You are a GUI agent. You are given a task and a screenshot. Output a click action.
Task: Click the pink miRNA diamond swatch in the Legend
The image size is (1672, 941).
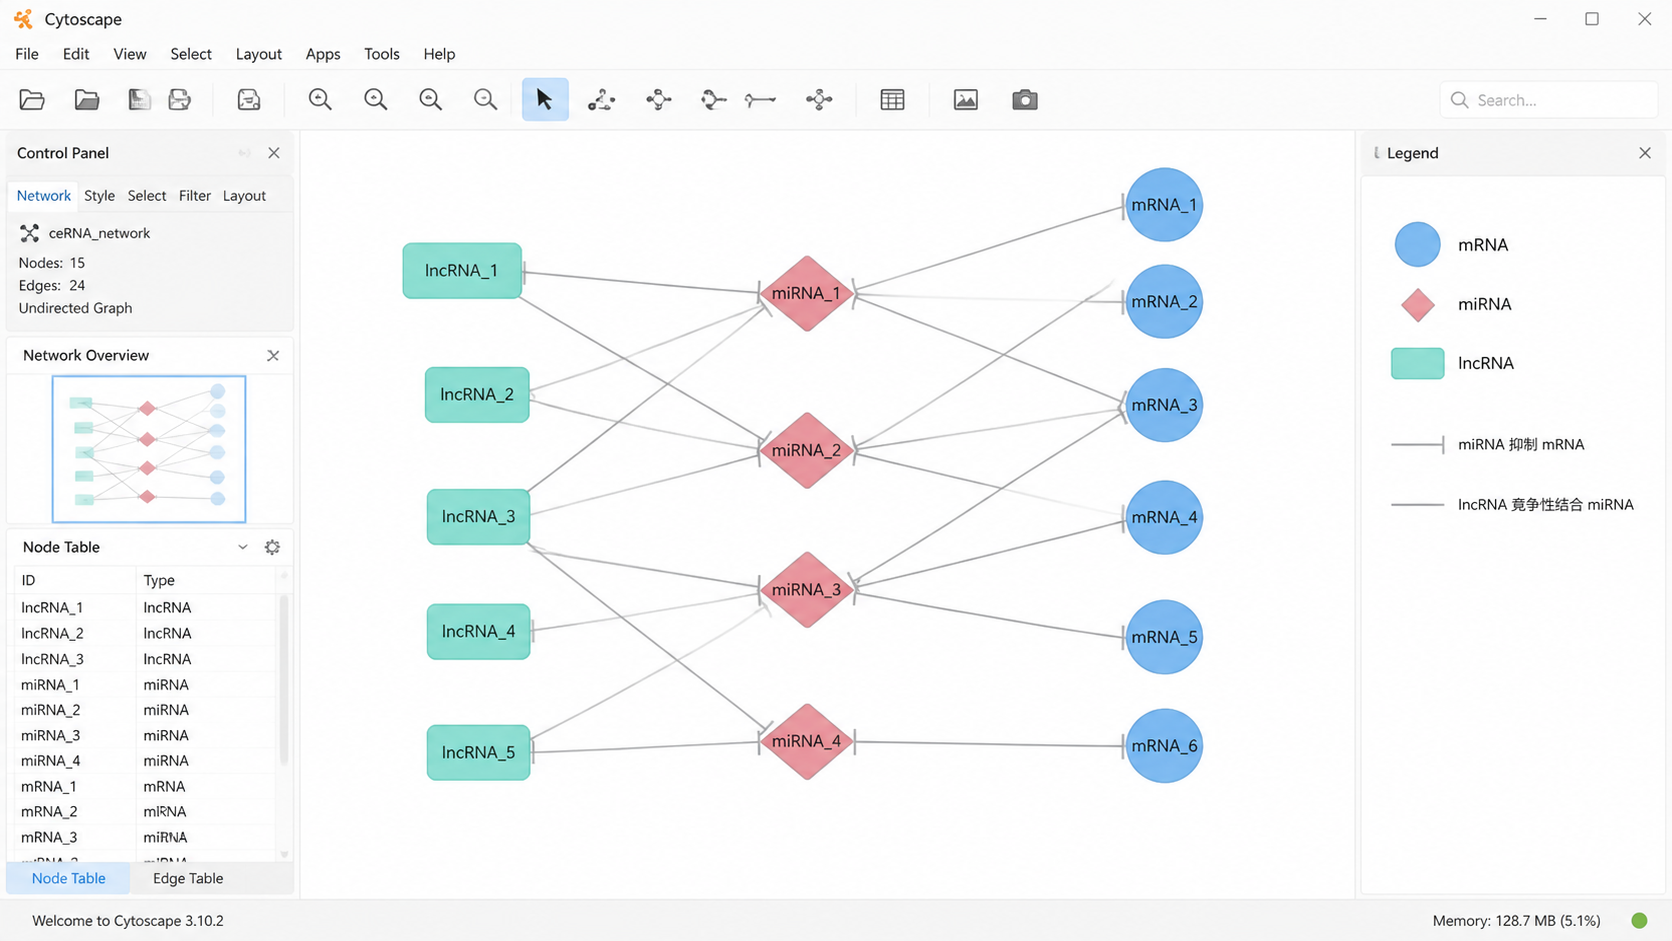click(1417, 304)
